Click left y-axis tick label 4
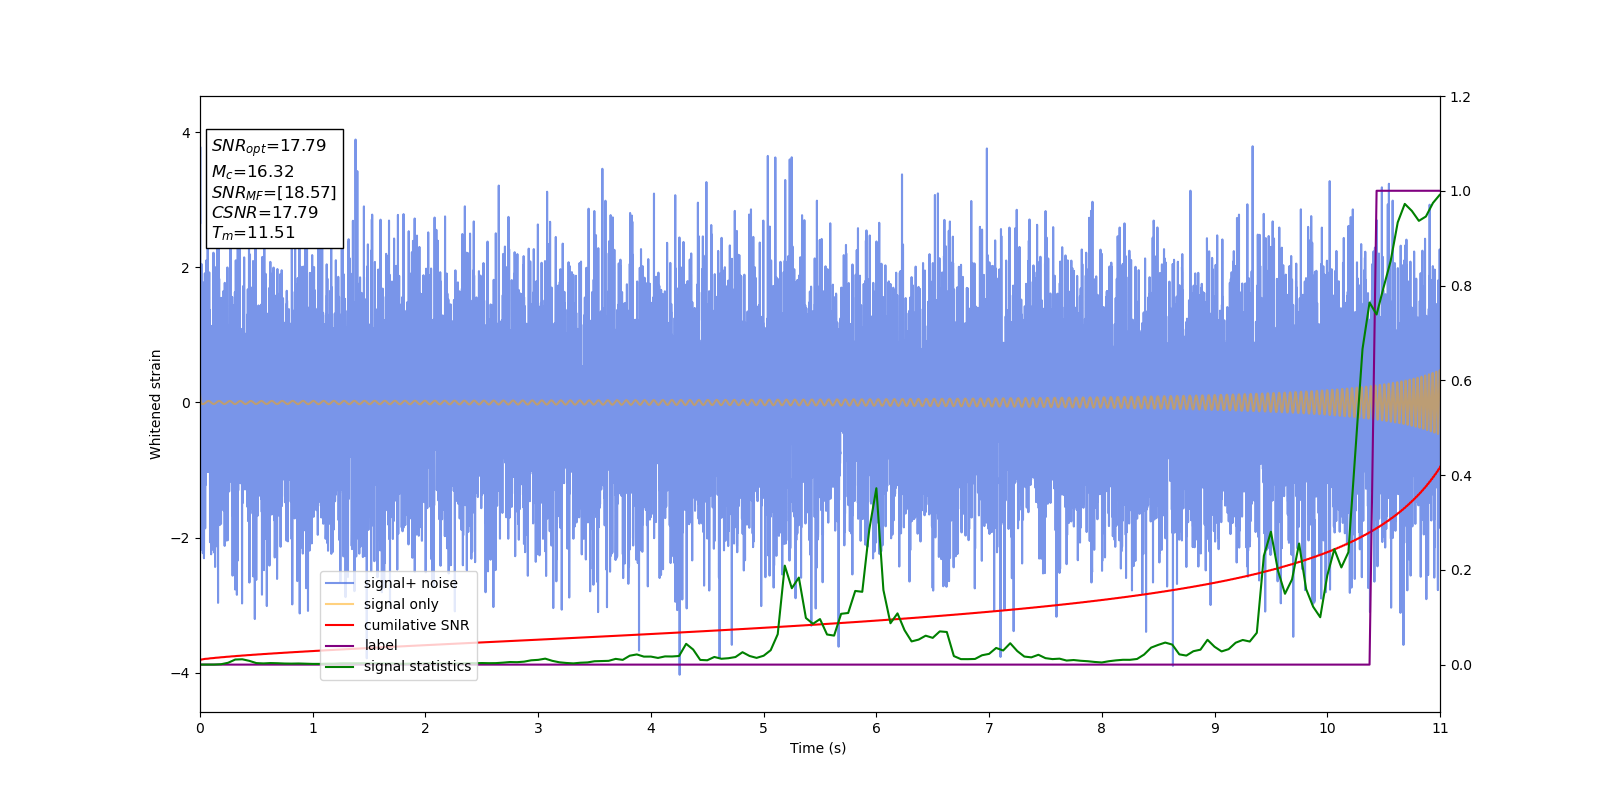The image size is (1600, 800). coord(186,133)
